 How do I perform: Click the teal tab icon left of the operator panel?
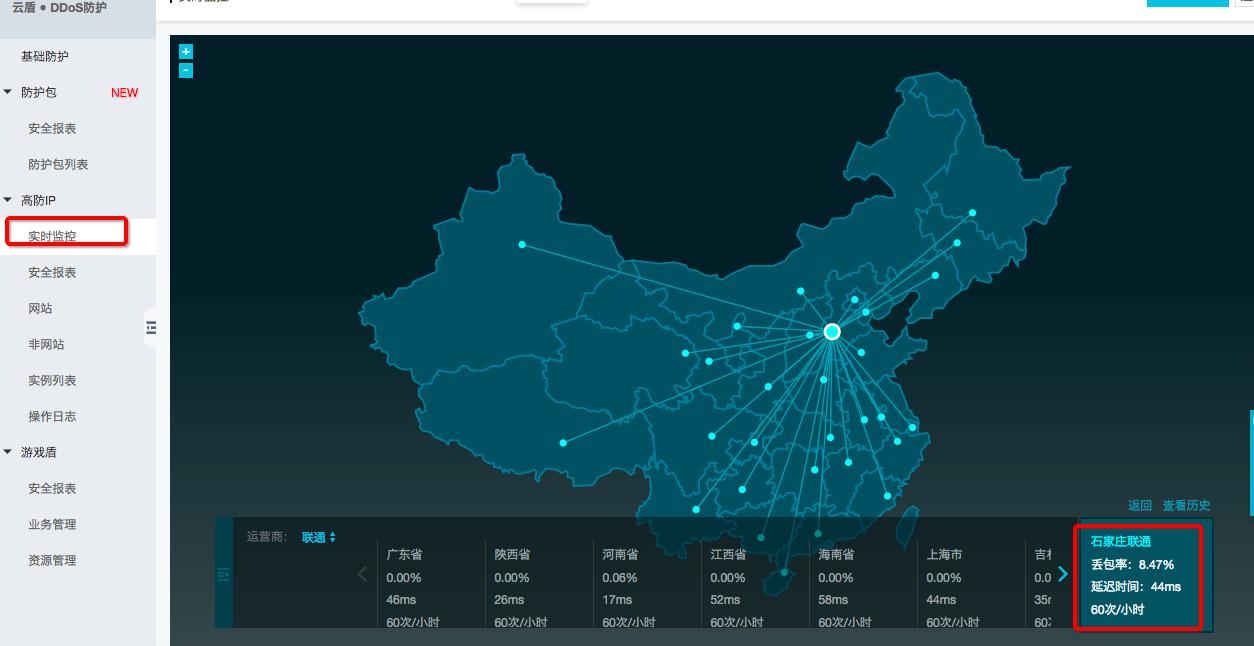(224, 575)
